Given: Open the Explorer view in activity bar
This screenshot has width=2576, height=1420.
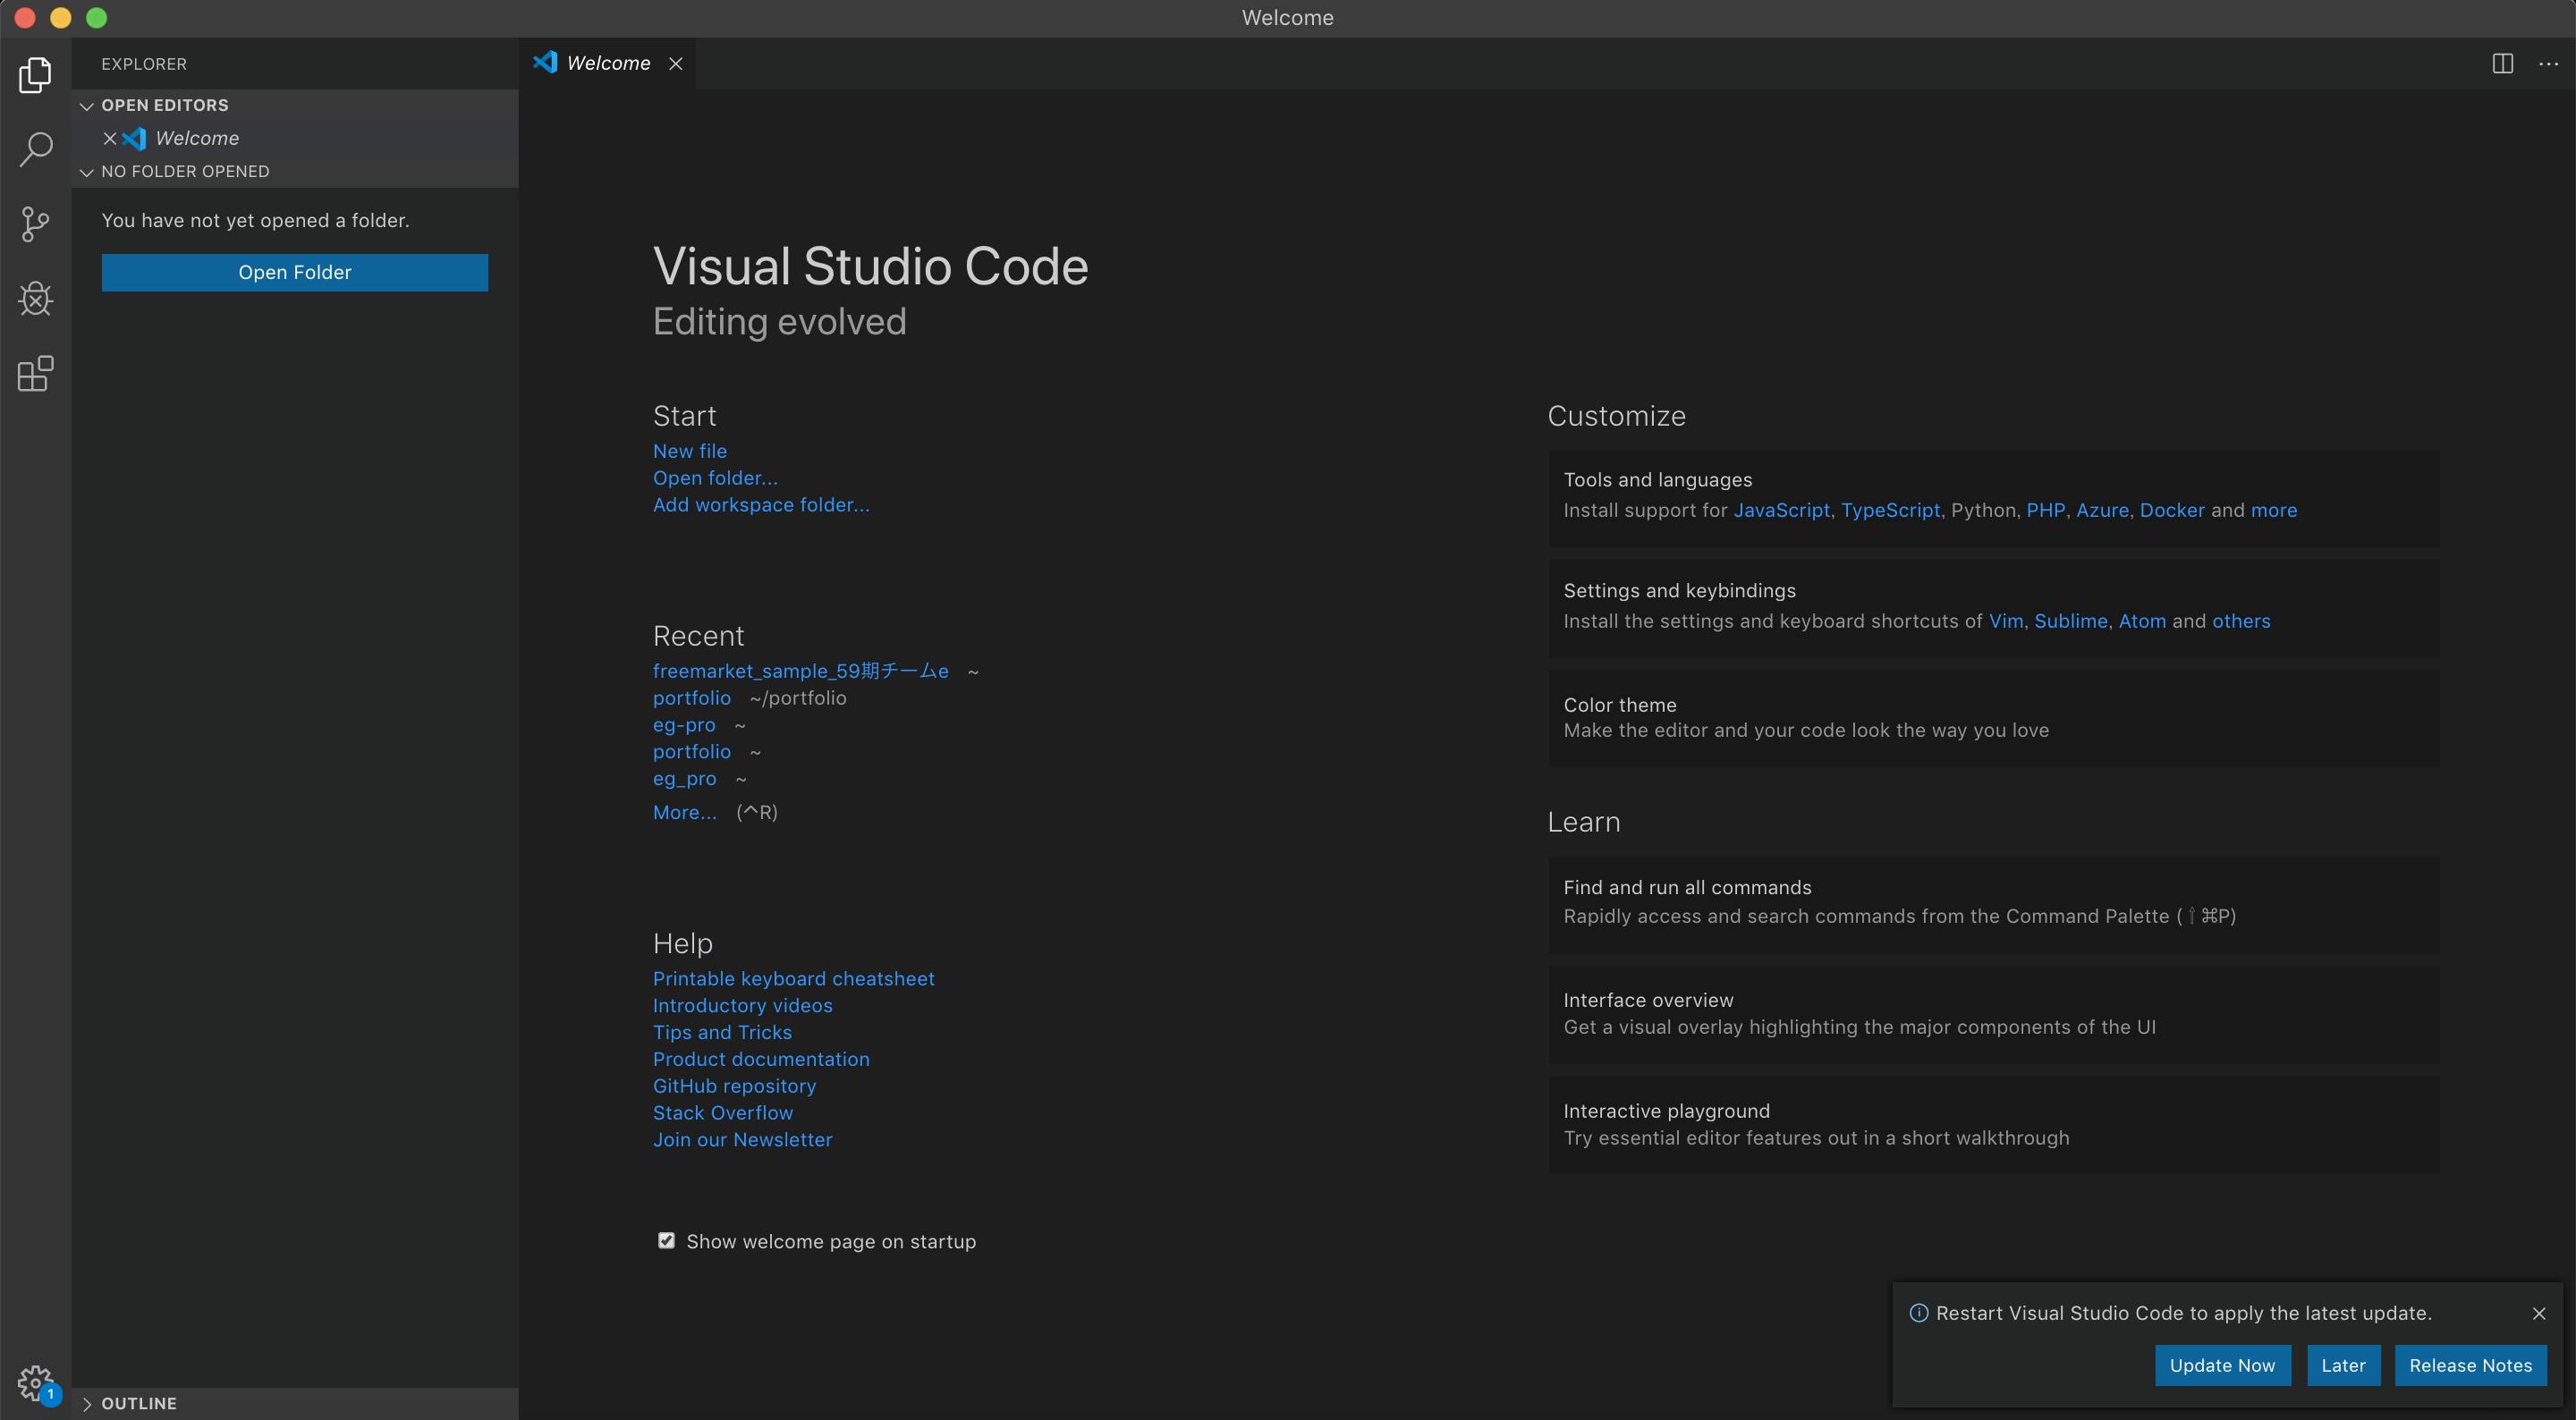Looking at the screenshot, I should pyautogui.click(x=35, y=75).
